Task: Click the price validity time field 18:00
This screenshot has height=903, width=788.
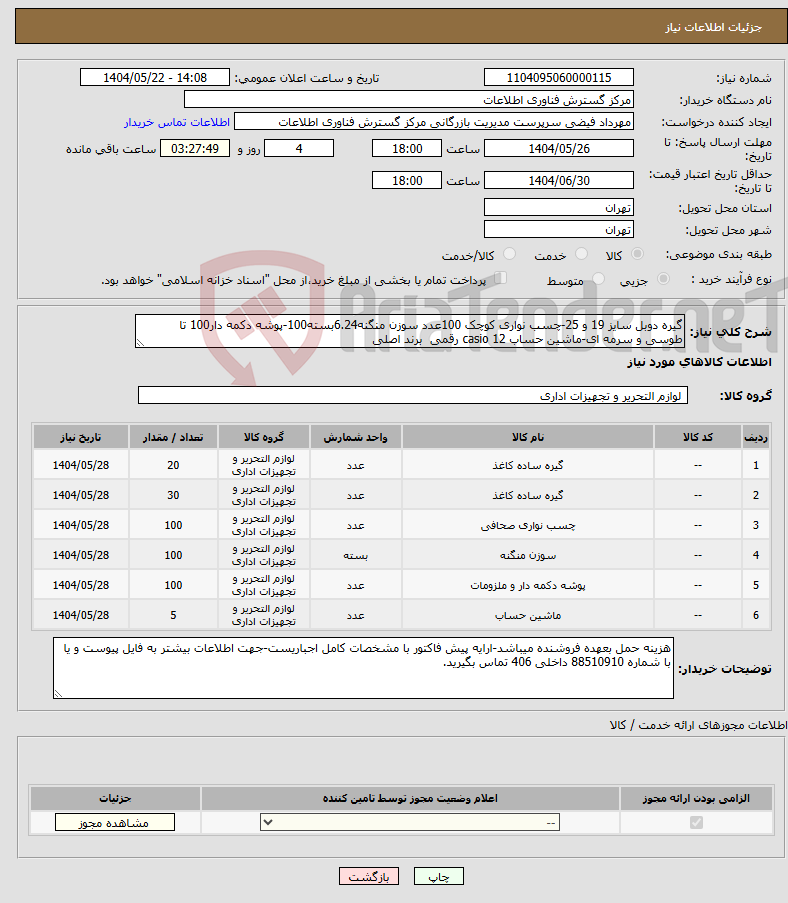Action: 407,180
